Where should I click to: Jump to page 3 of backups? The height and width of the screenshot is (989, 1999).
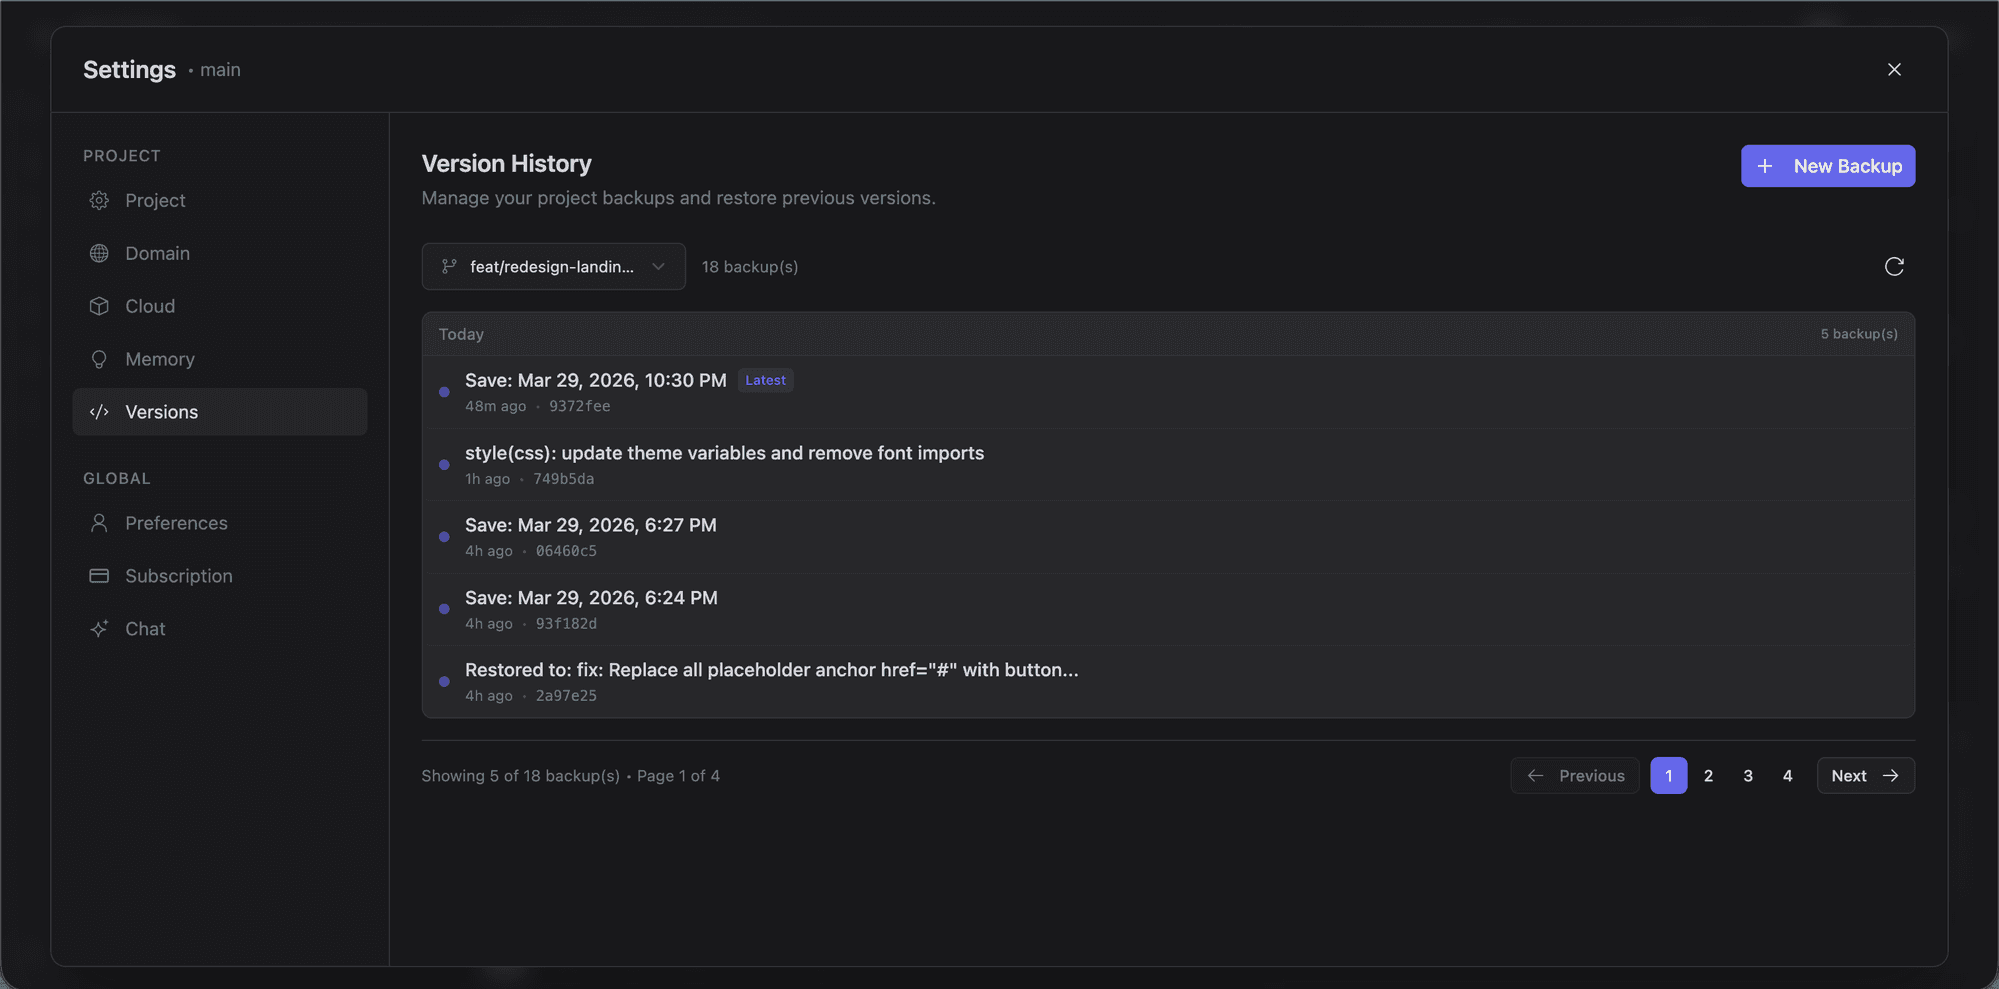click(1748, 776)
